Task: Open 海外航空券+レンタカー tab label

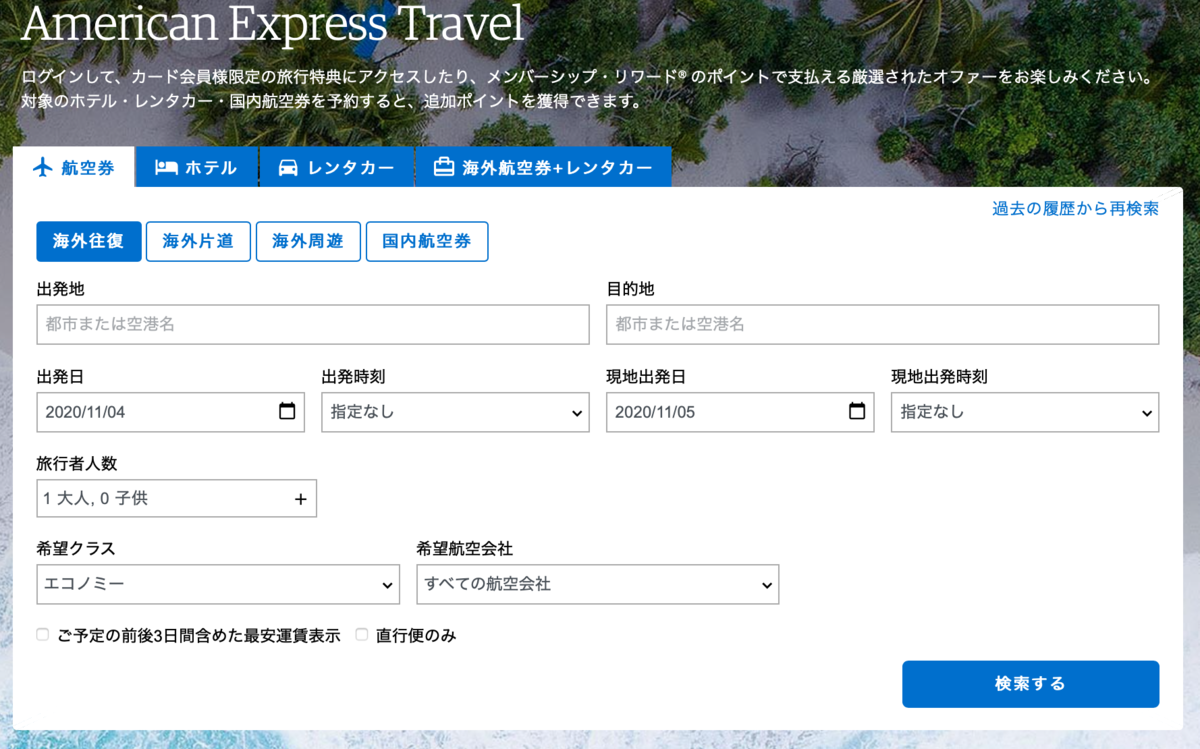Action: tap(557, 168)
